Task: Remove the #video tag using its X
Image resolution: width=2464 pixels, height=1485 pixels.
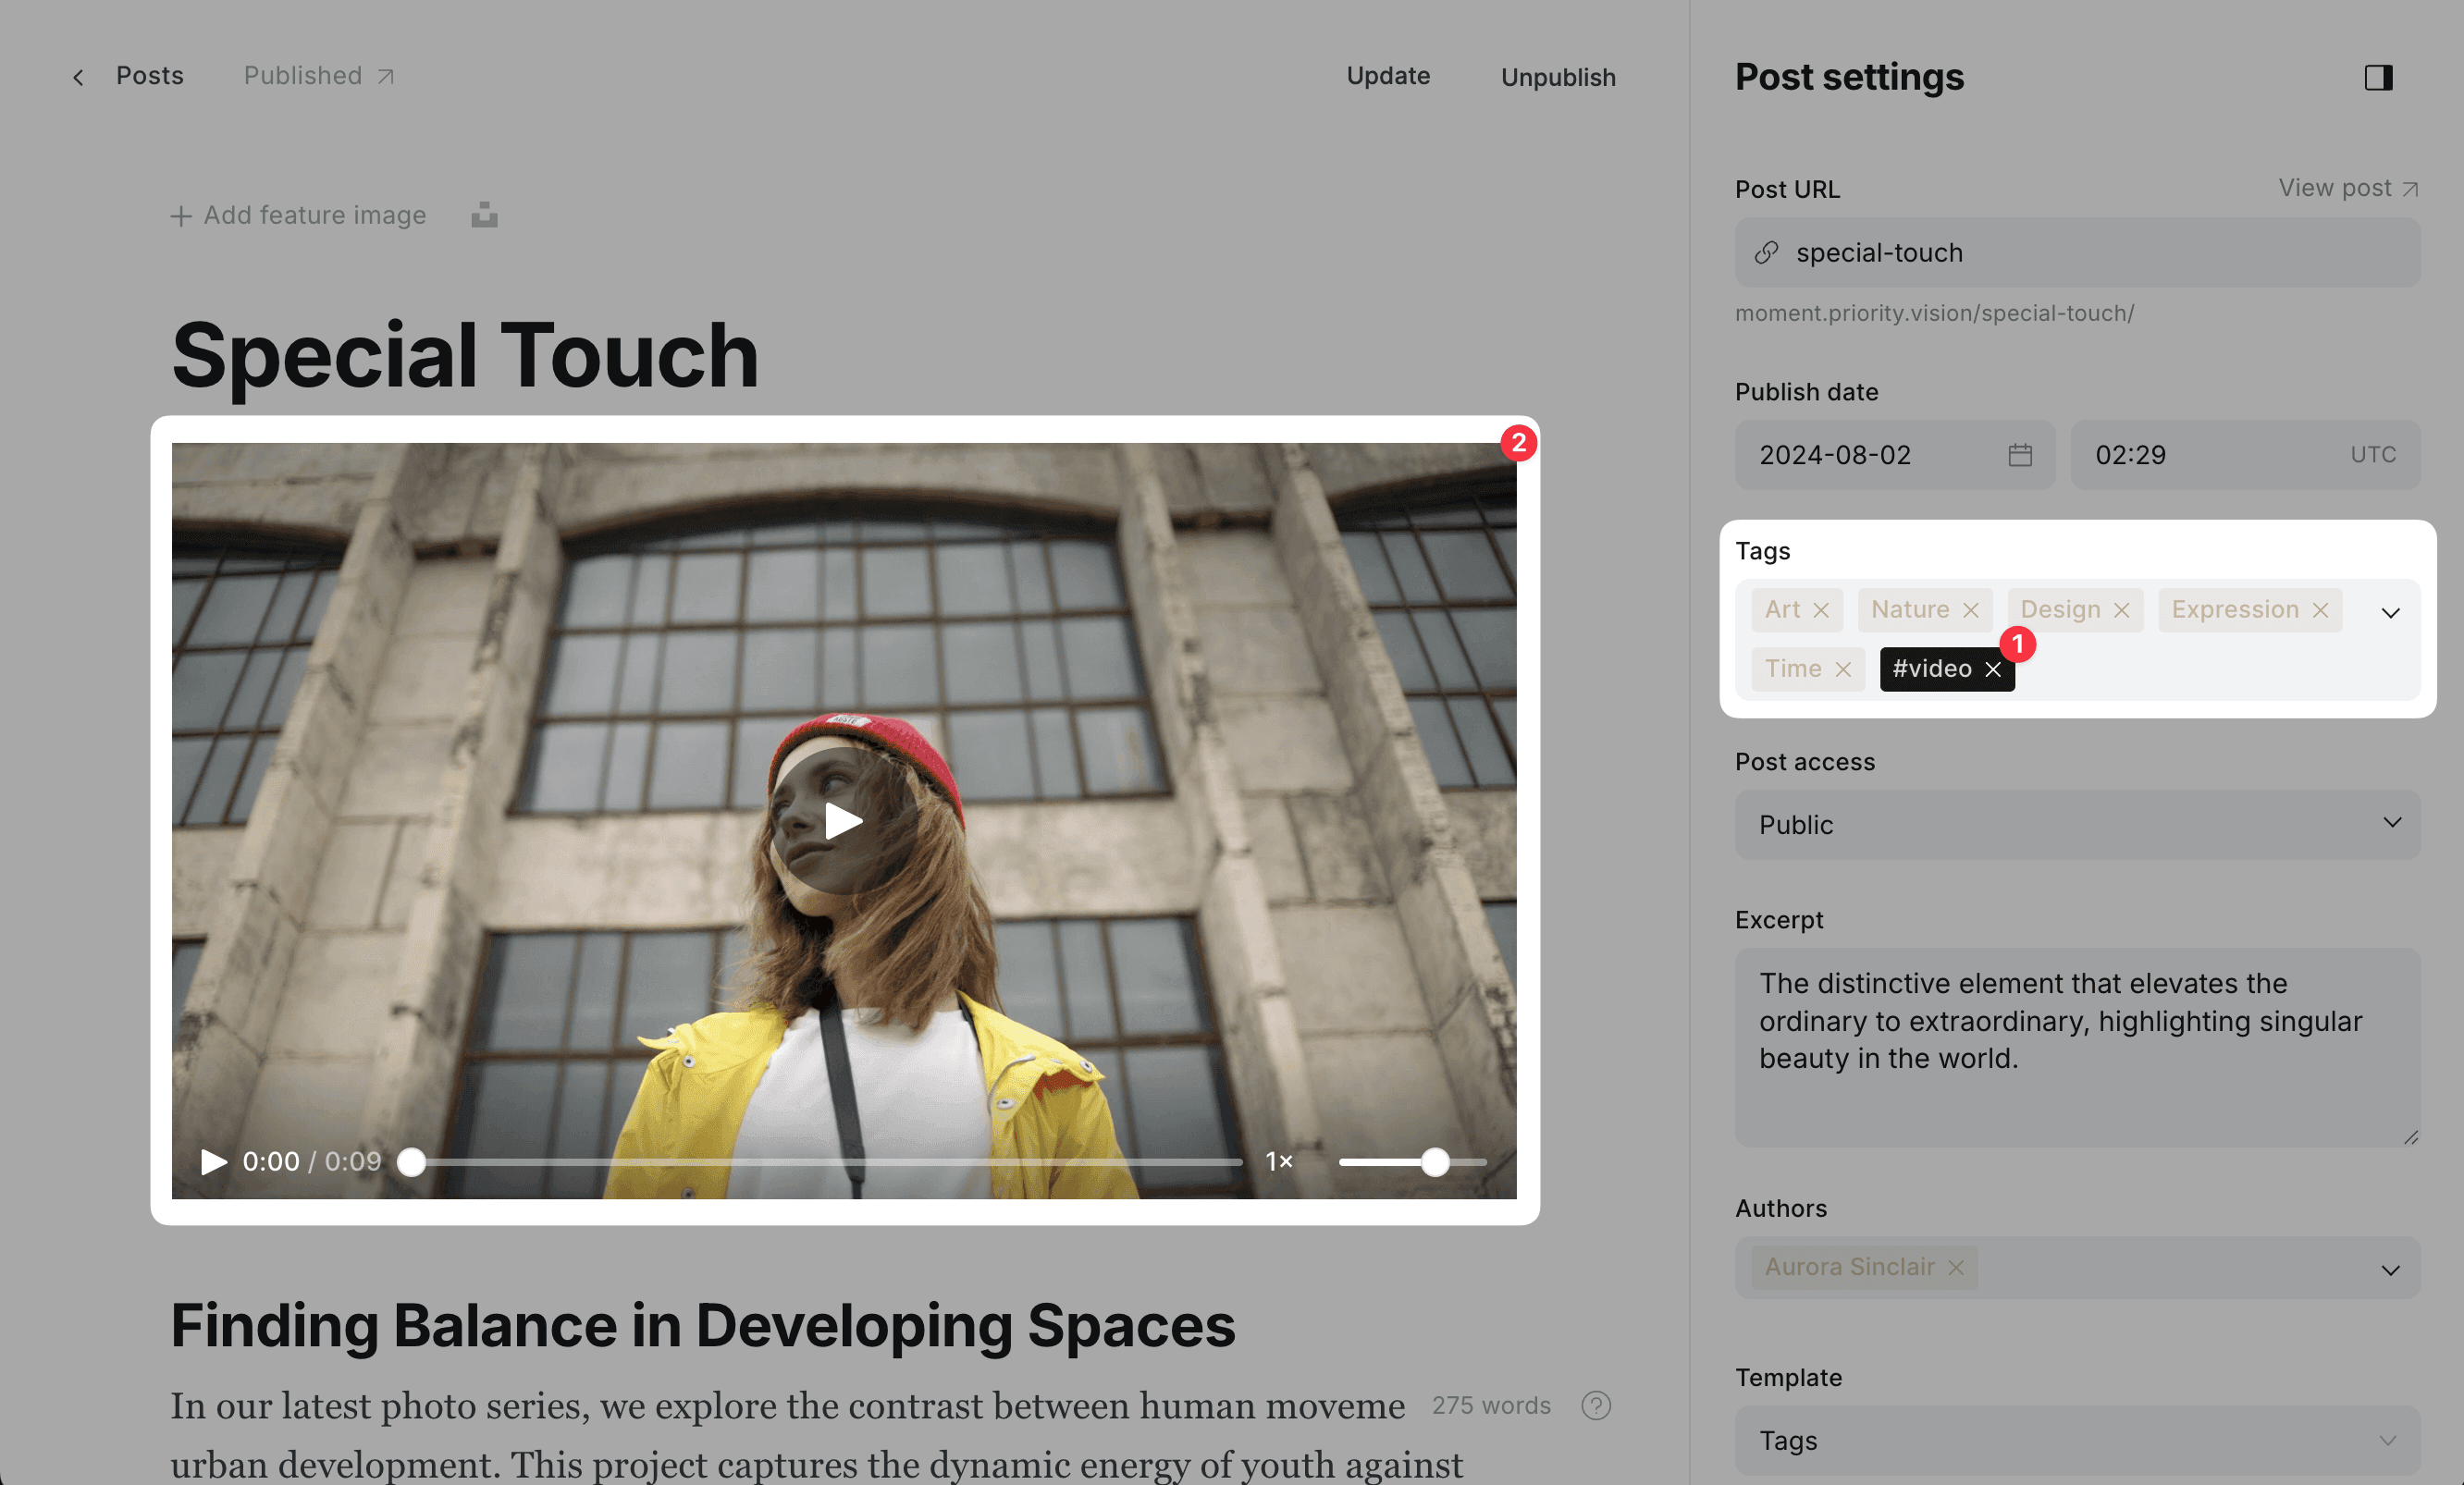Action: pos(1992,669)
